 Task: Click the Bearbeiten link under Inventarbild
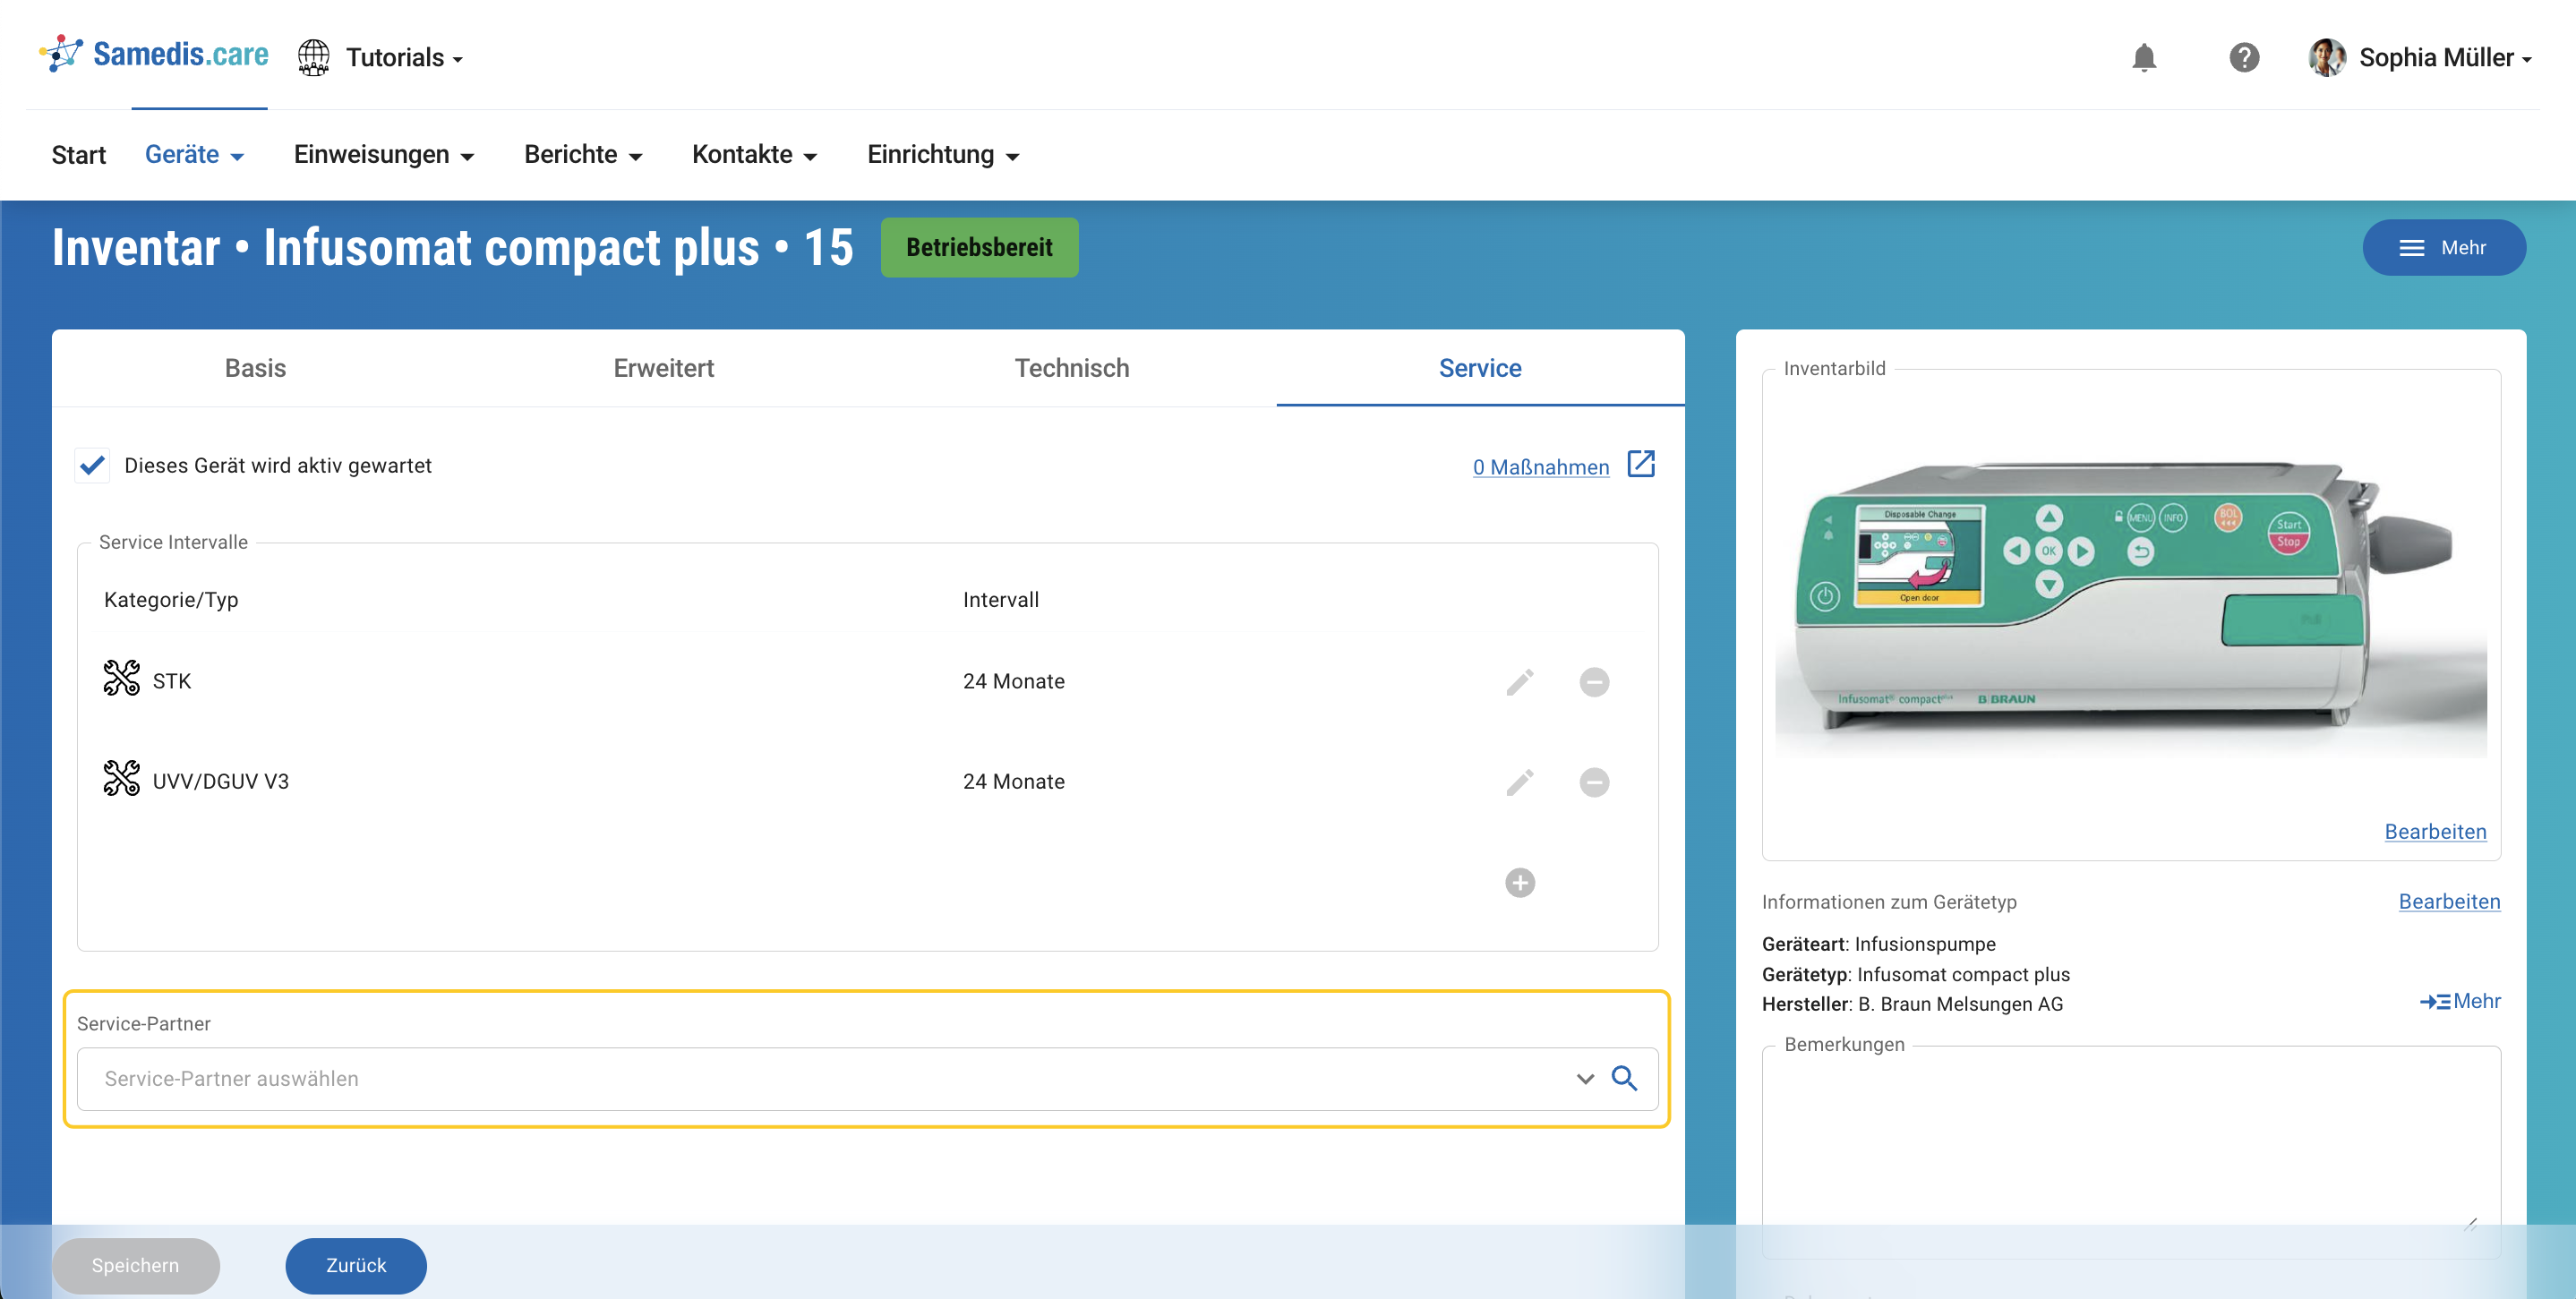(2434, 832)
